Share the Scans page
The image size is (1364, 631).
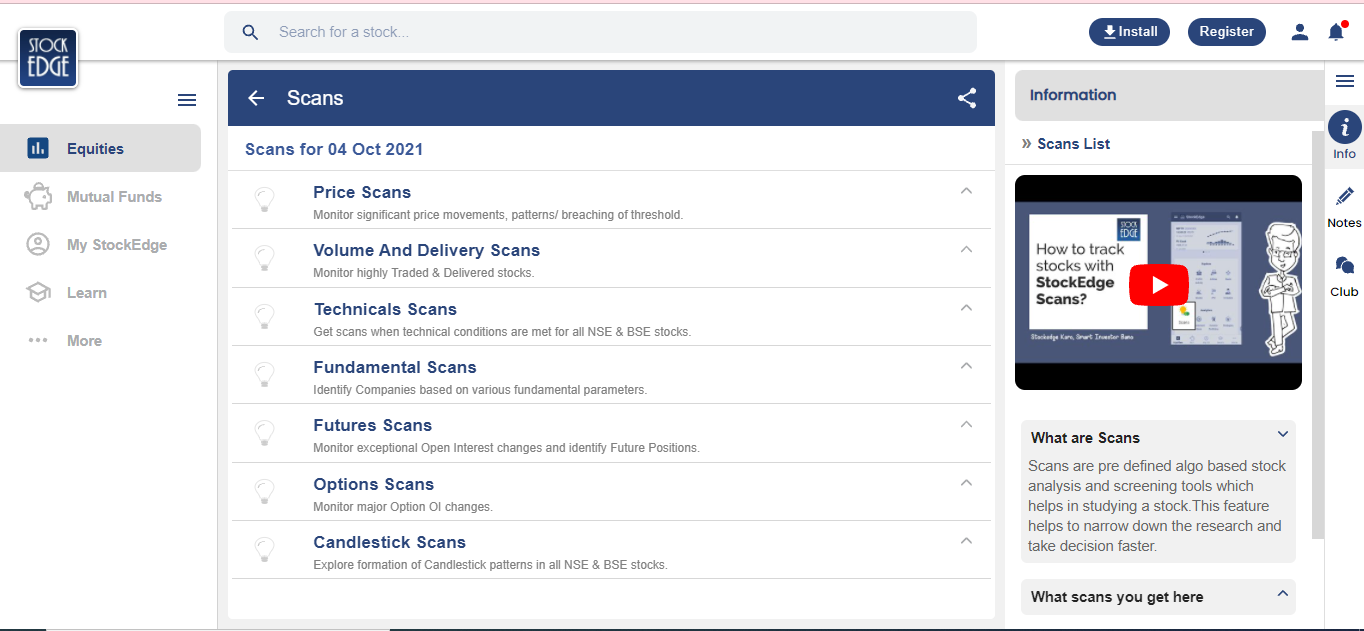coord(967,98)
